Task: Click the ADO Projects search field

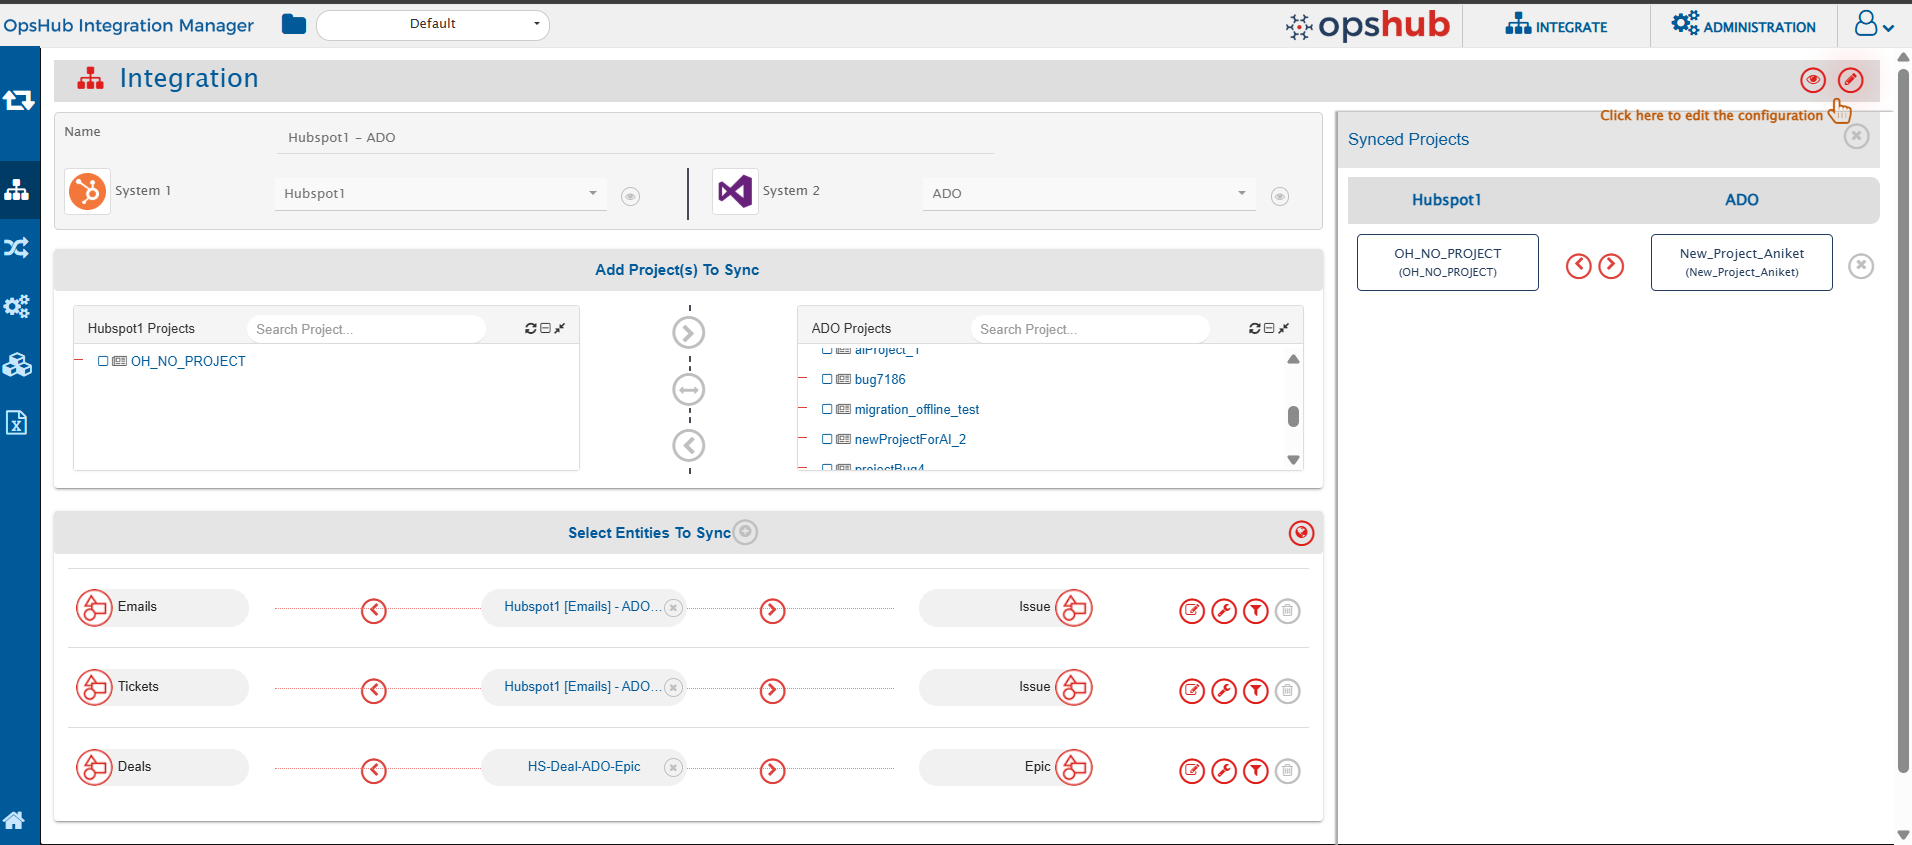Action: 1088,329
